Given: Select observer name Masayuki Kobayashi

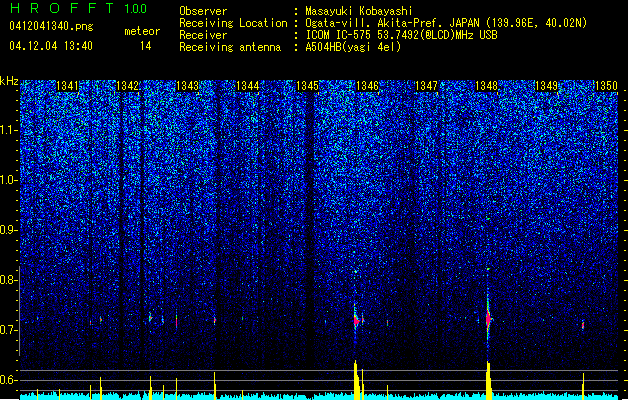Looking at the screenshot, I should [359, 11].
